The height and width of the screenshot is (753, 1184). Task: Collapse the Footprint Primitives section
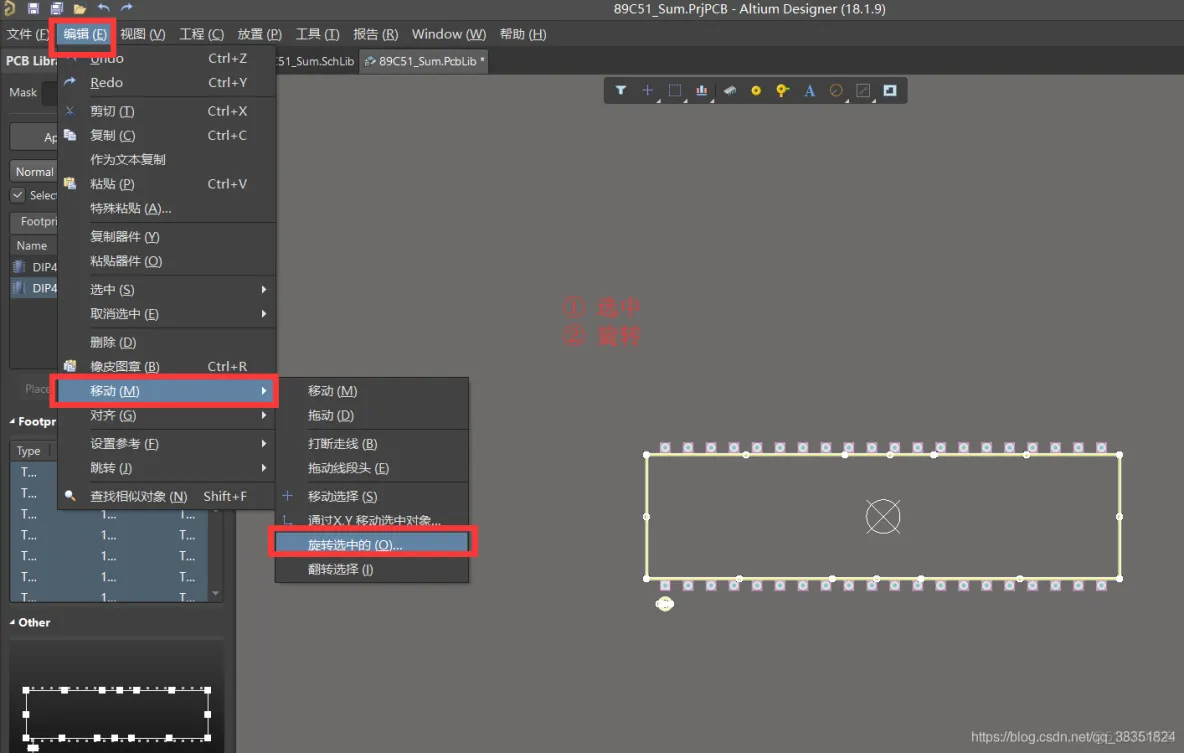coord(12,421)
